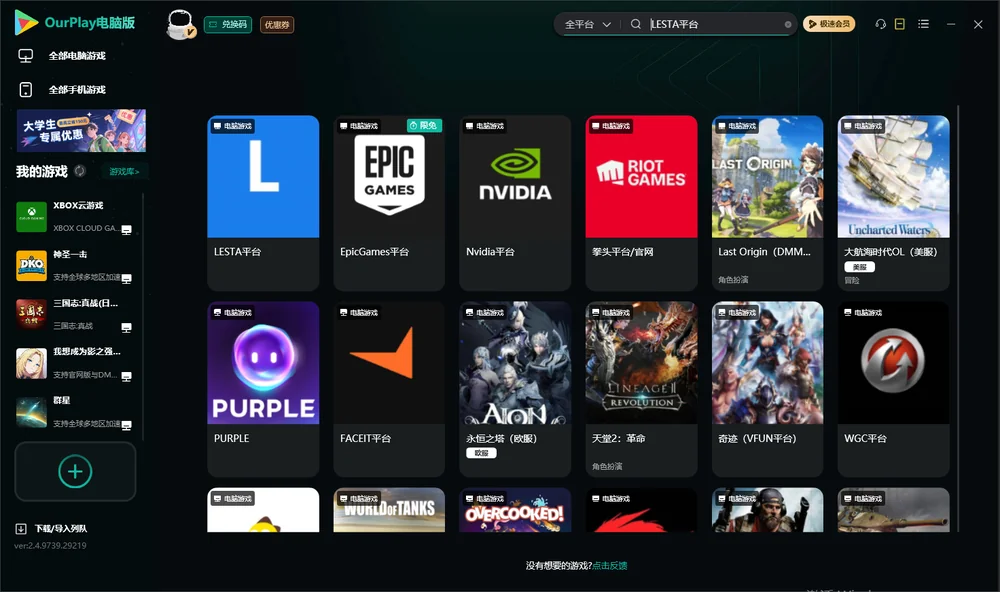The image size is (1000, 592).
Task: Click the OurPlay logo
Action: tap(75, 23)
